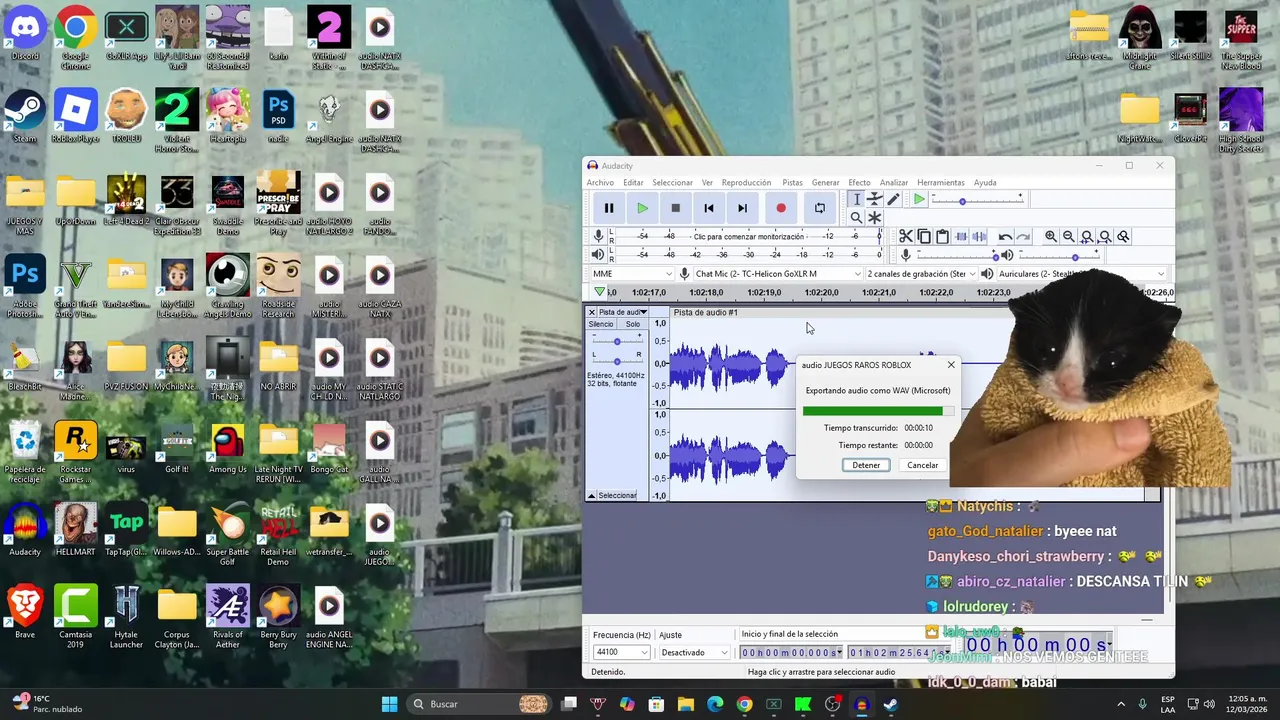Open the recording channels dropdown
The width and height of the screenshot is (1280, 720).
coord(921,274)
